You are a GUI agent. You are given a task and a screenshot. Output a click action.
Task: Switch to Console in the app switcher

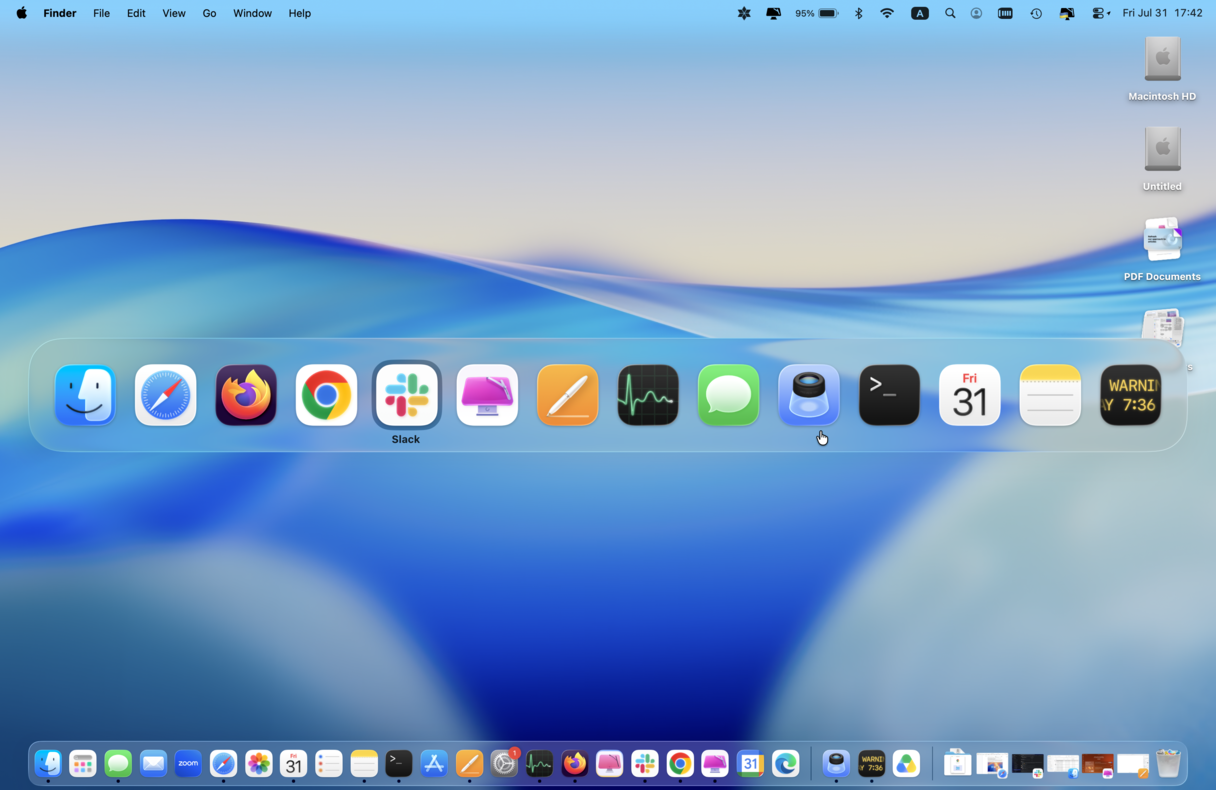pos(1131,395)
